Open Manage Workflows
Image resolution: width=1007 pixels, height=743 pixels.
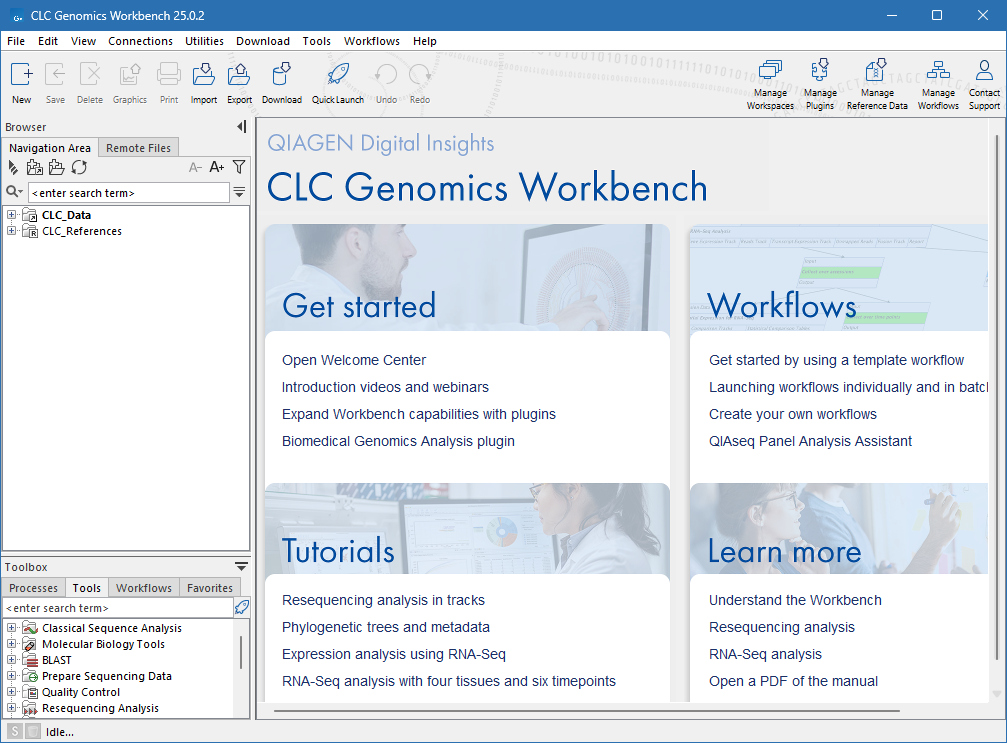click(938, 84)
